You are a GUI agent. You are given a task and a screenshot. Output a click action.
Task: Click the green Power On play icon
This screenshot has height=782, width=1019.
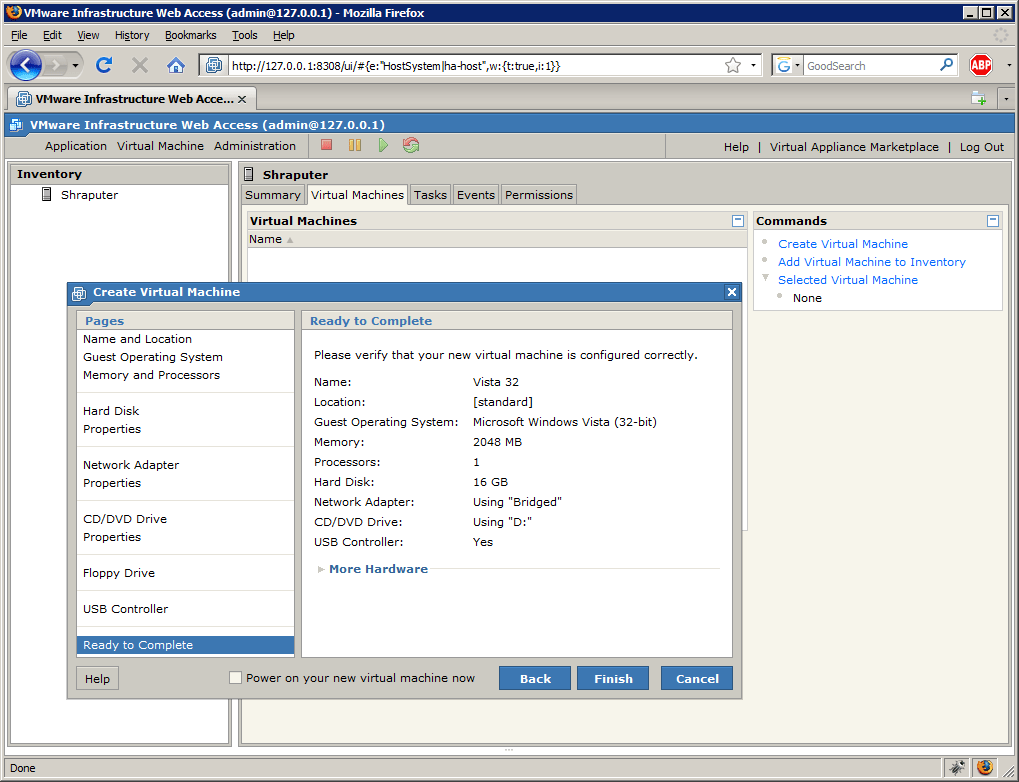[383, 145]
